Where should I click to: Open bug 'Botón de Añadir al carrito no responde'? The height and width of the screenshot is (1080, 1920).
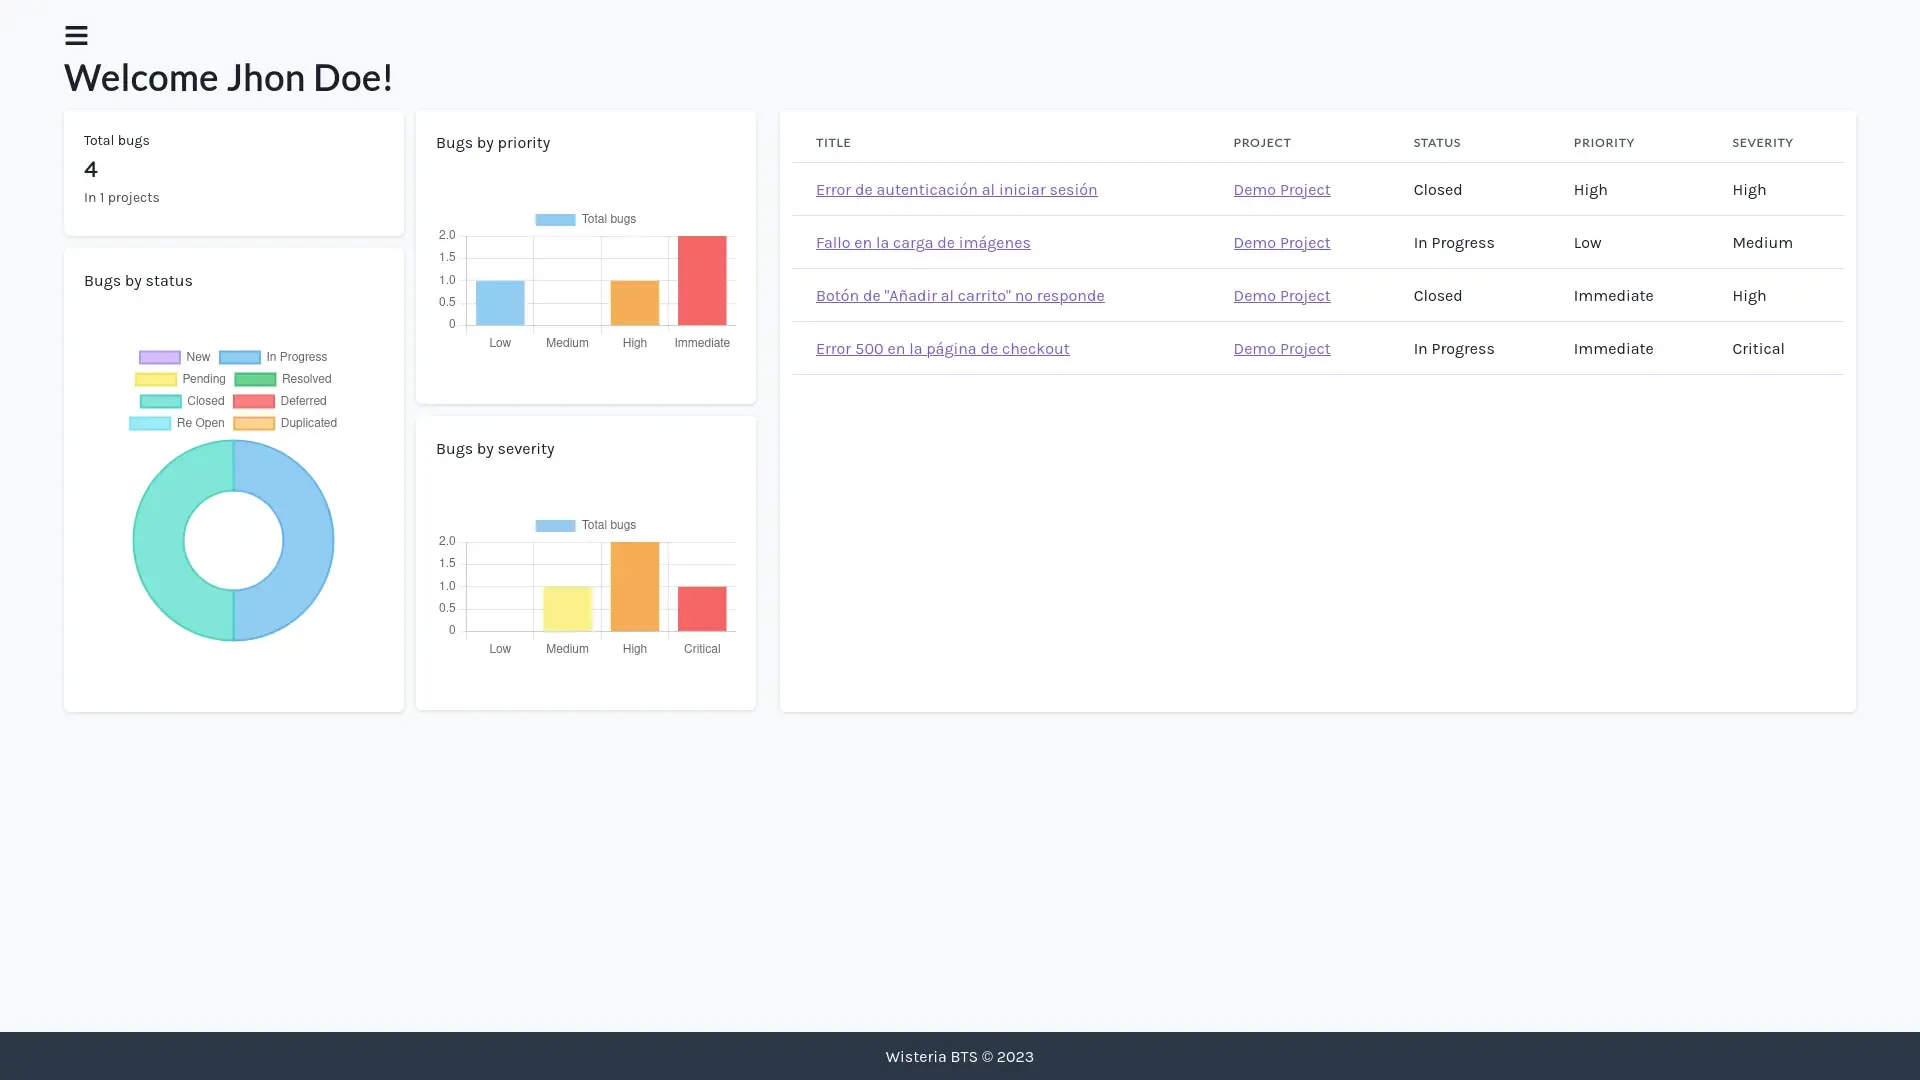coord(960,296)
